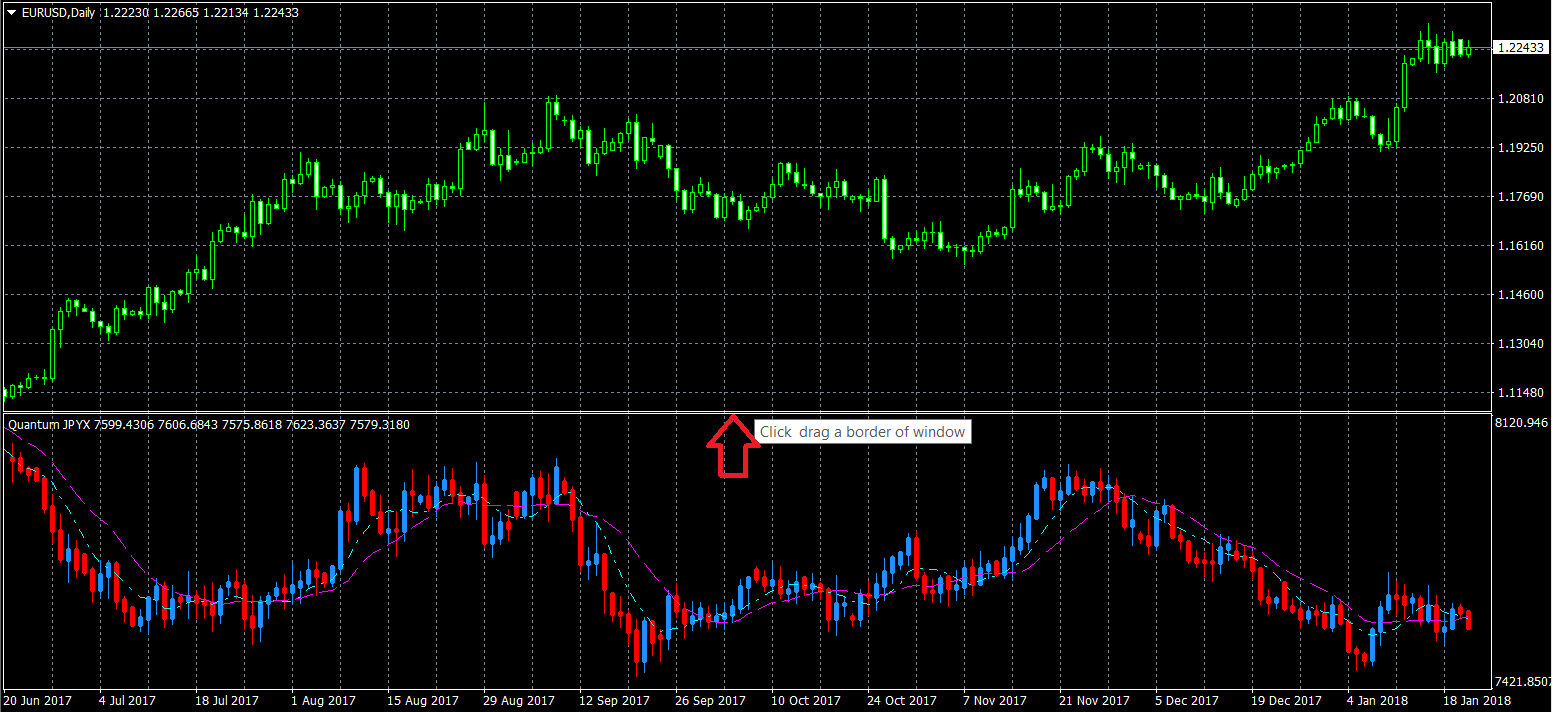1553x712 pixels.
Task: Click the 1.19250 price axis label
Action: [1519, 148]
